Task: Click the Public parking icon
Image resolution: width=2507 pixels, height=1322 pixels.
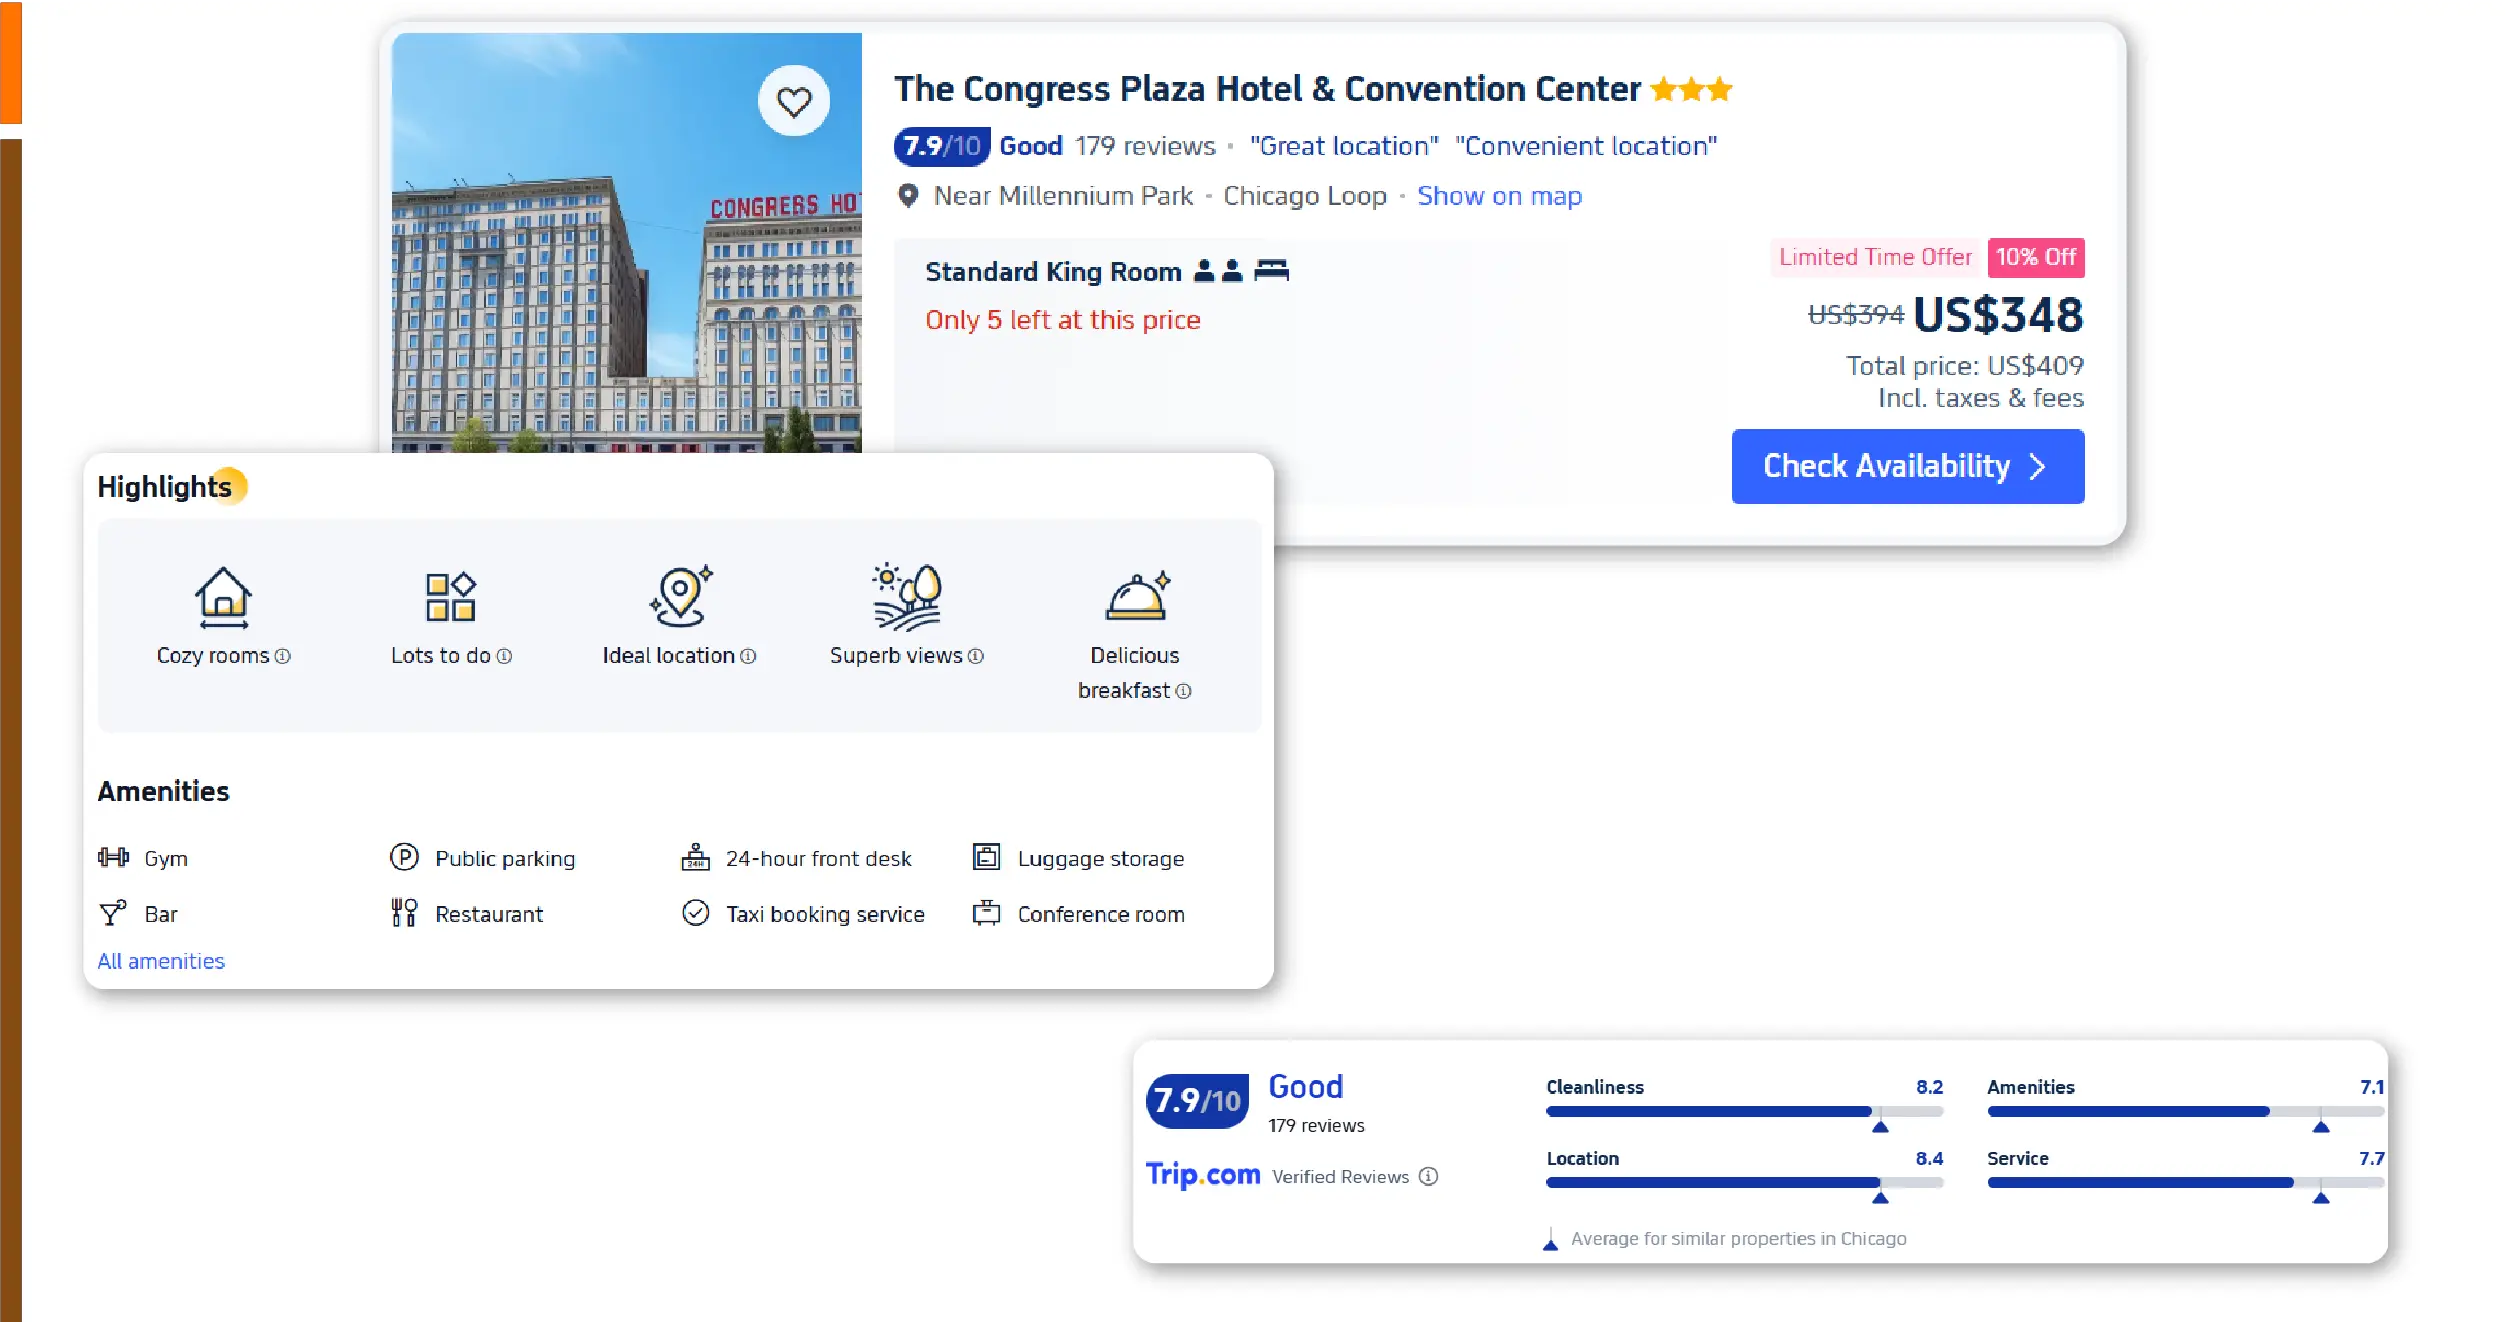Action: click(404, 857)
